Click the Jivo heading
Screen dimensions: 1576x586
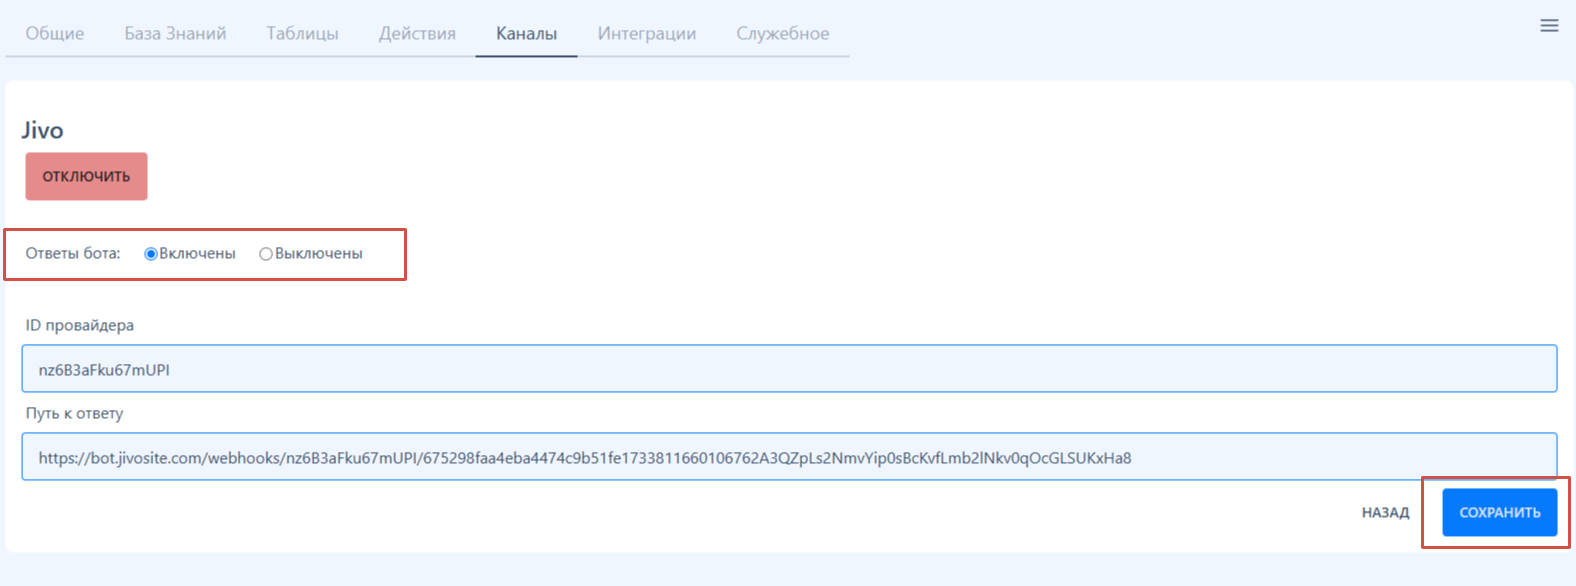pos(42,130)
